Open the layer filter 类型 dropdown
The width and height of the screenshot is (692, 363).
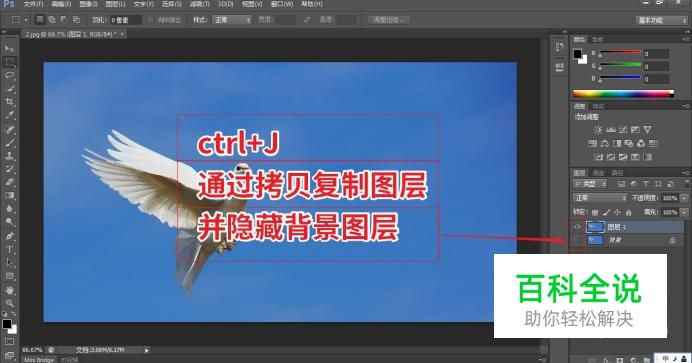pyautogui.click(x=590, y=184)
